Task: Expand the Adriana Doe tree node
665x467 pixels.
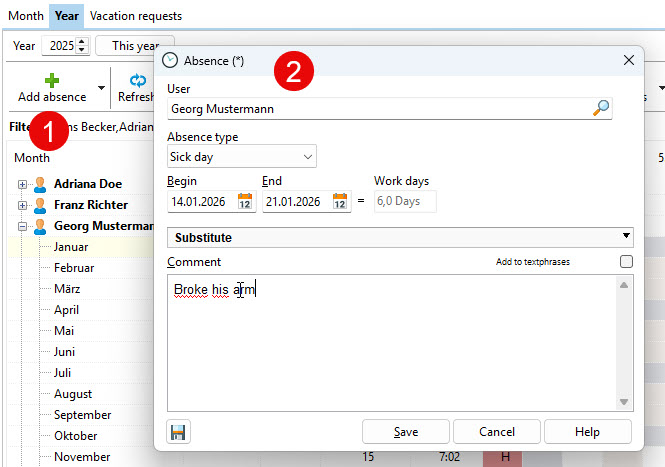Action: [x=22, y=184]
